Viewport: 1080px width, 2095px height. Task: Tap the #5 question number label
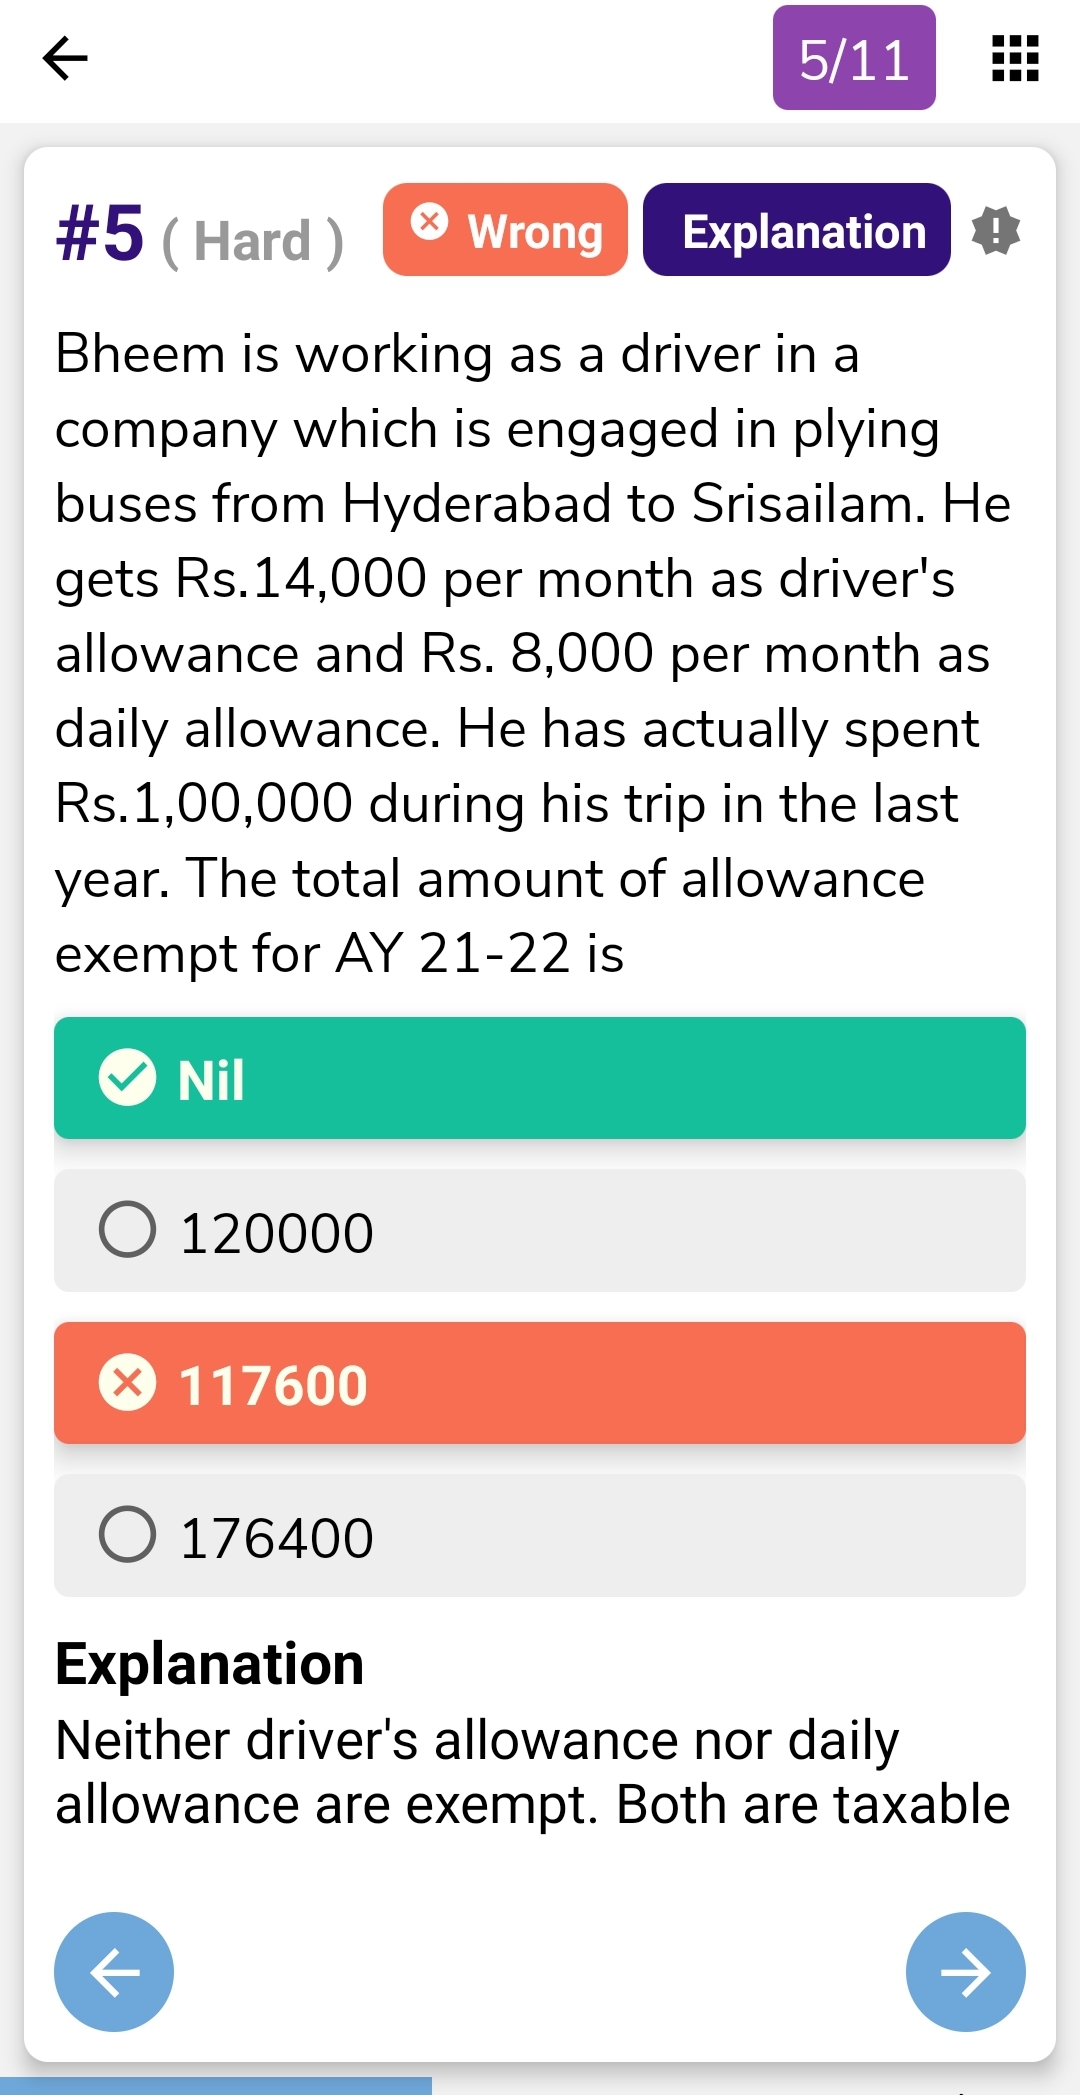click(x=100, y=233)
